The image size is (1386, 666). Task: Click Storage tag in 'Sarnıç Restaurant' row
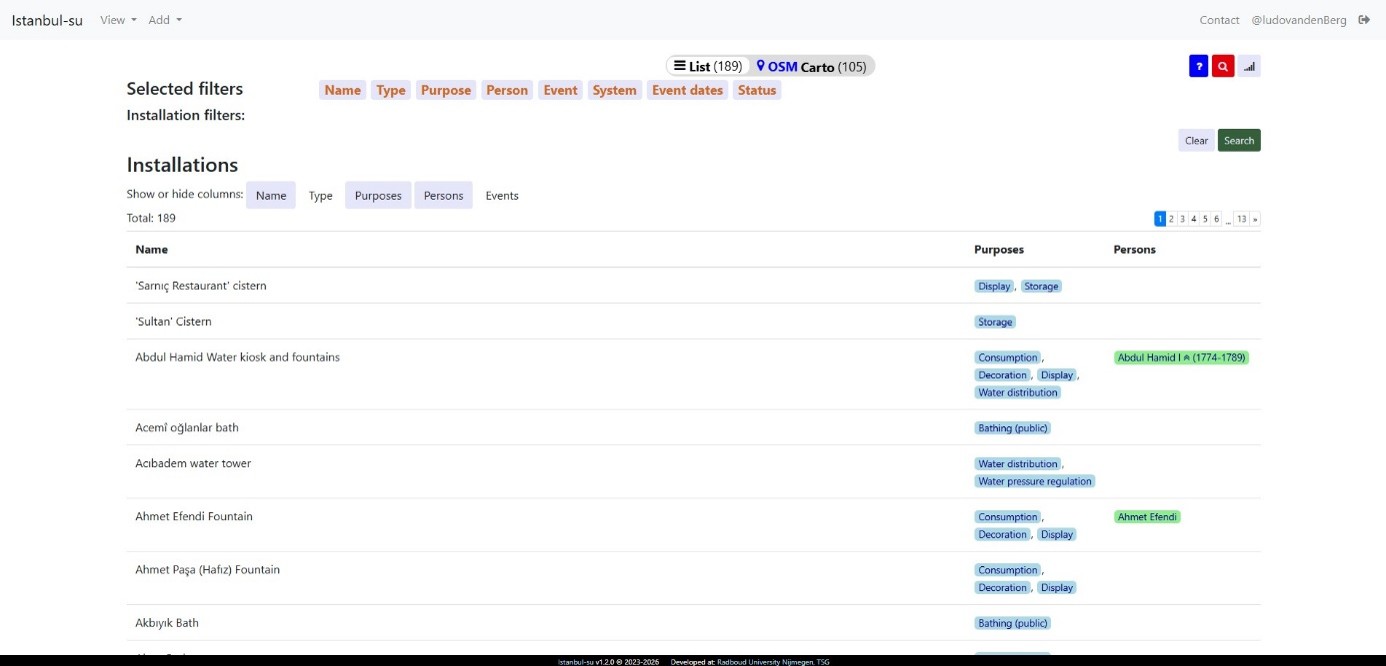(1041, 286)
